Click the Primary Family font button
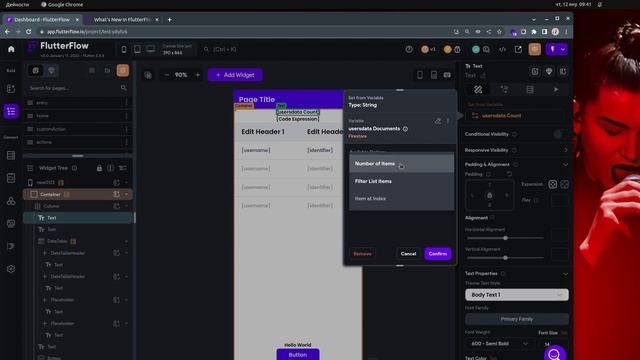Screen dimensions: 640x360 (517, 319)
